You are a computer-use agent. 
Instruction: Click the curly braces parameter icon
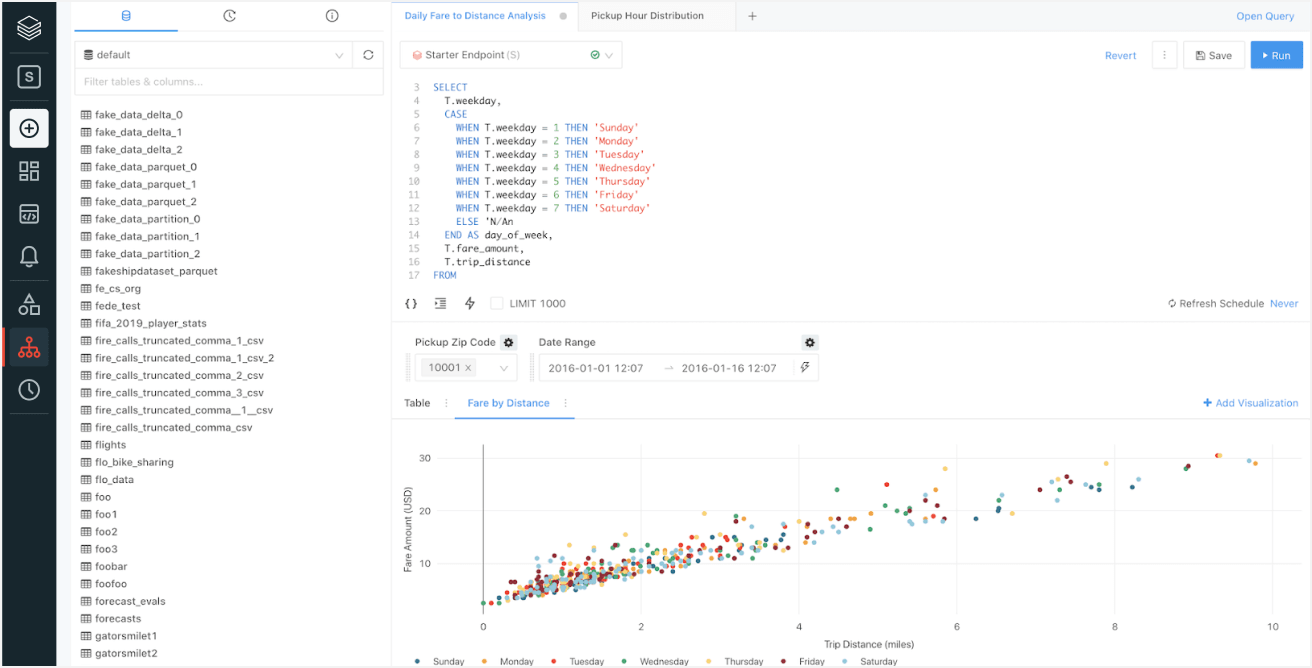point(411,303)
